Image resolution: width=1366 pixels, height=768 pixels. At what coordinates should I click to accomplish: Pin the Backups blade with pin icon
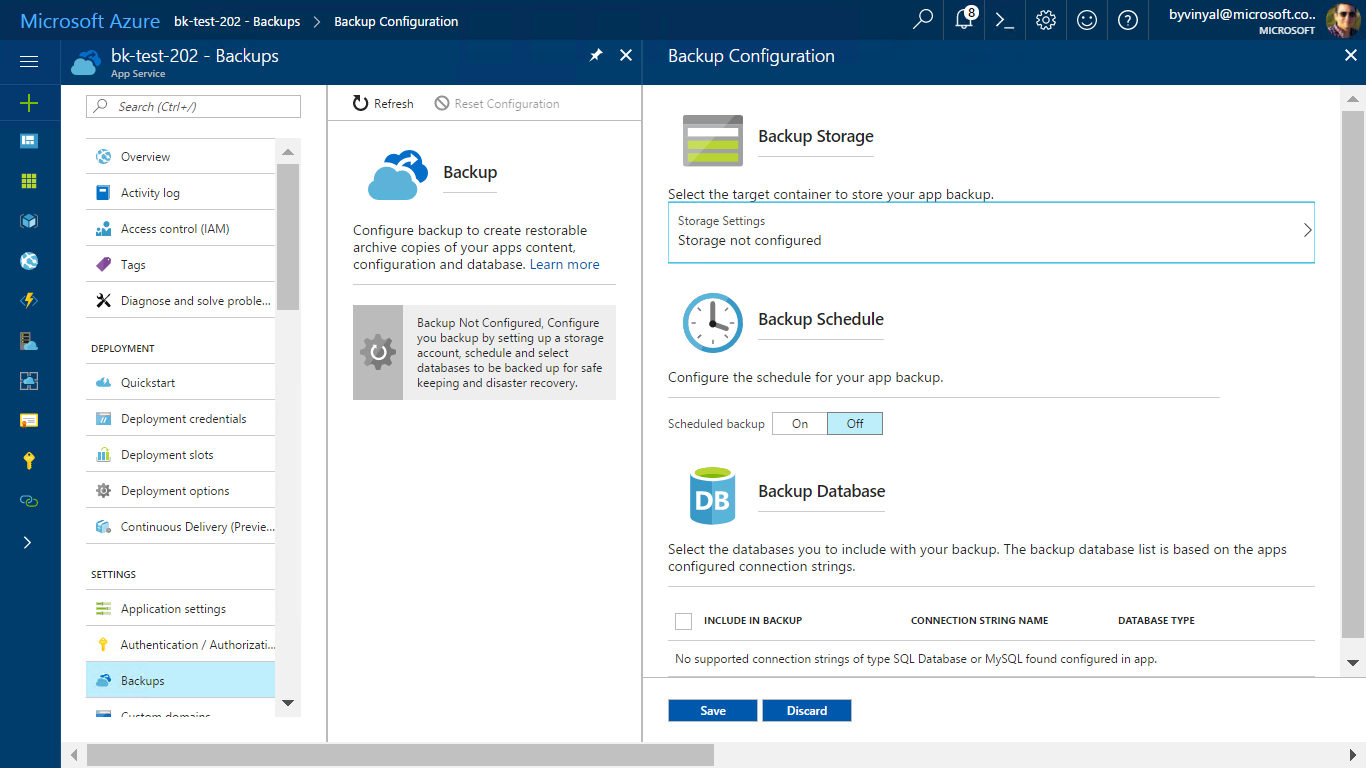(x=596, y=56)
